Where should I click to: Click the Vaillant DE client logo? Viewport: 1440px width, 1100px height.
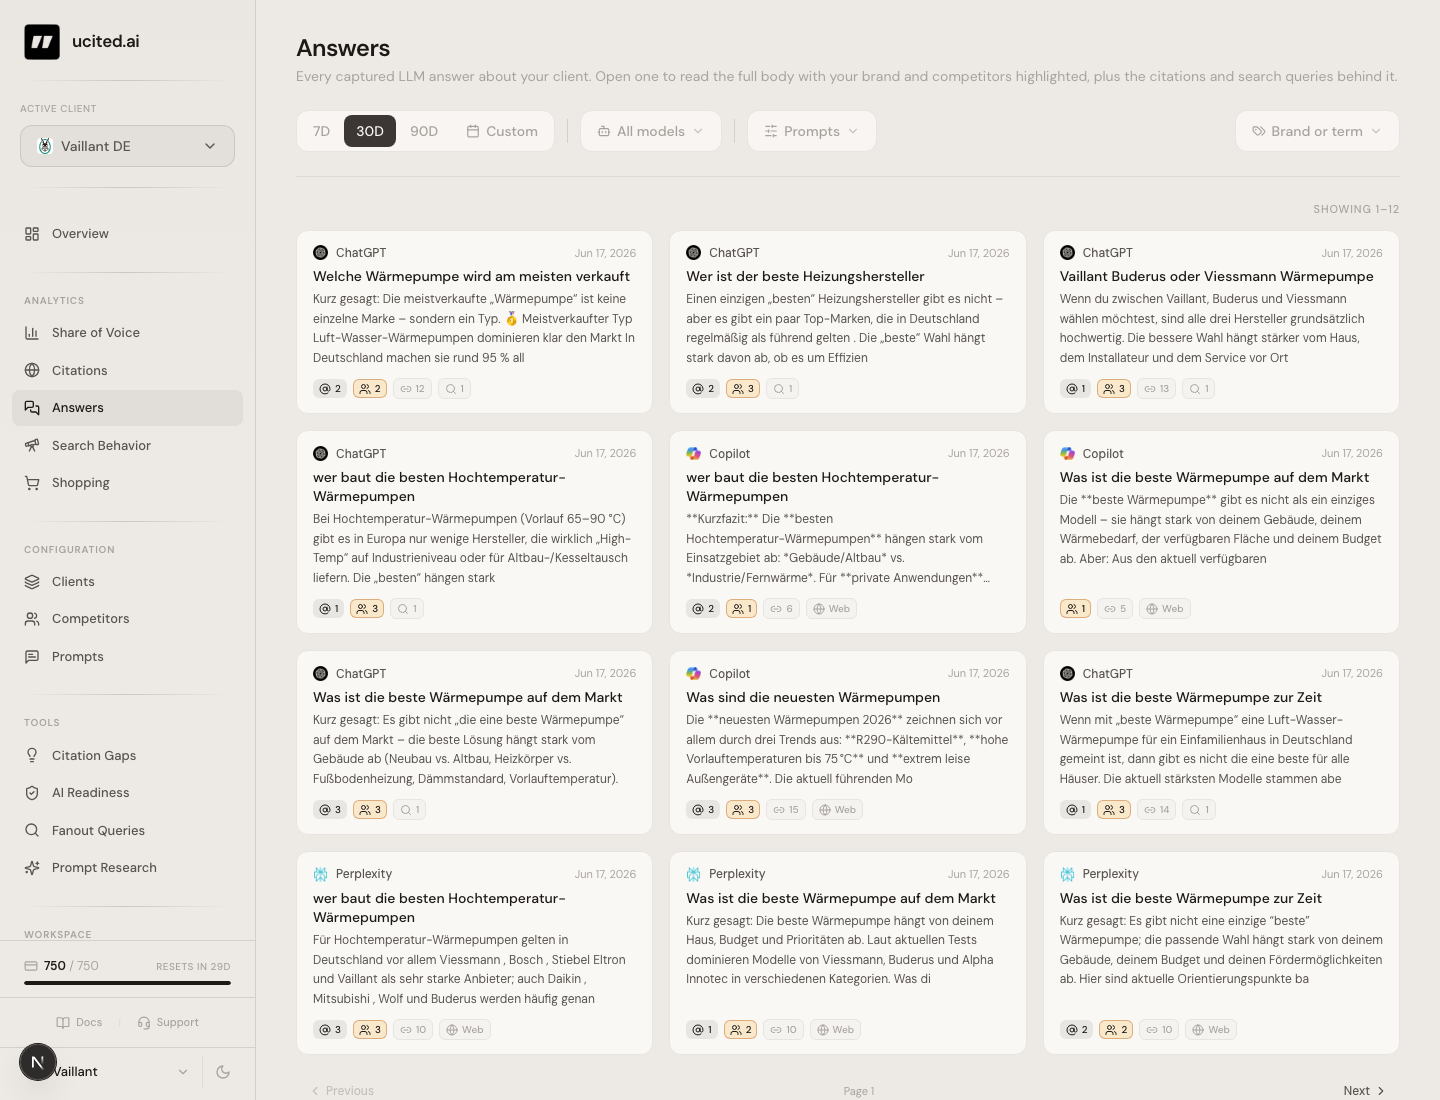coord(45,146)
